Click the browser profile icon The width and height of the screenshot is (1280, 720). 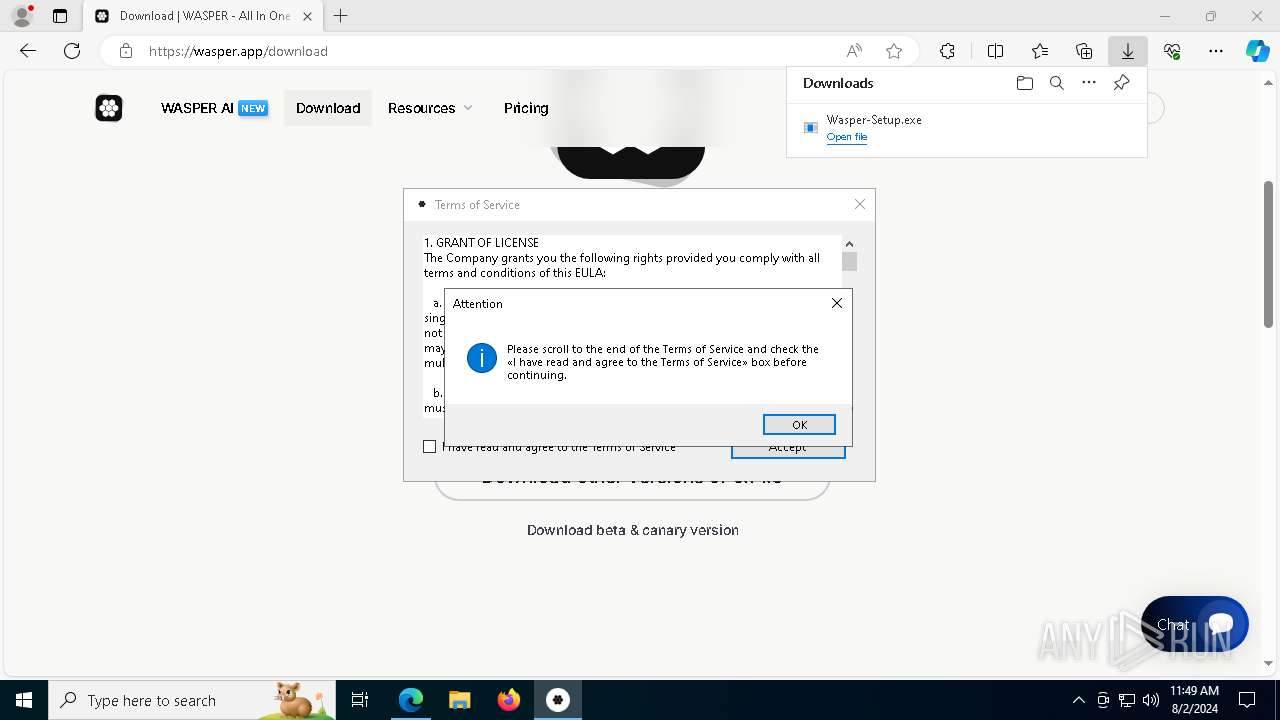point(22,16)
